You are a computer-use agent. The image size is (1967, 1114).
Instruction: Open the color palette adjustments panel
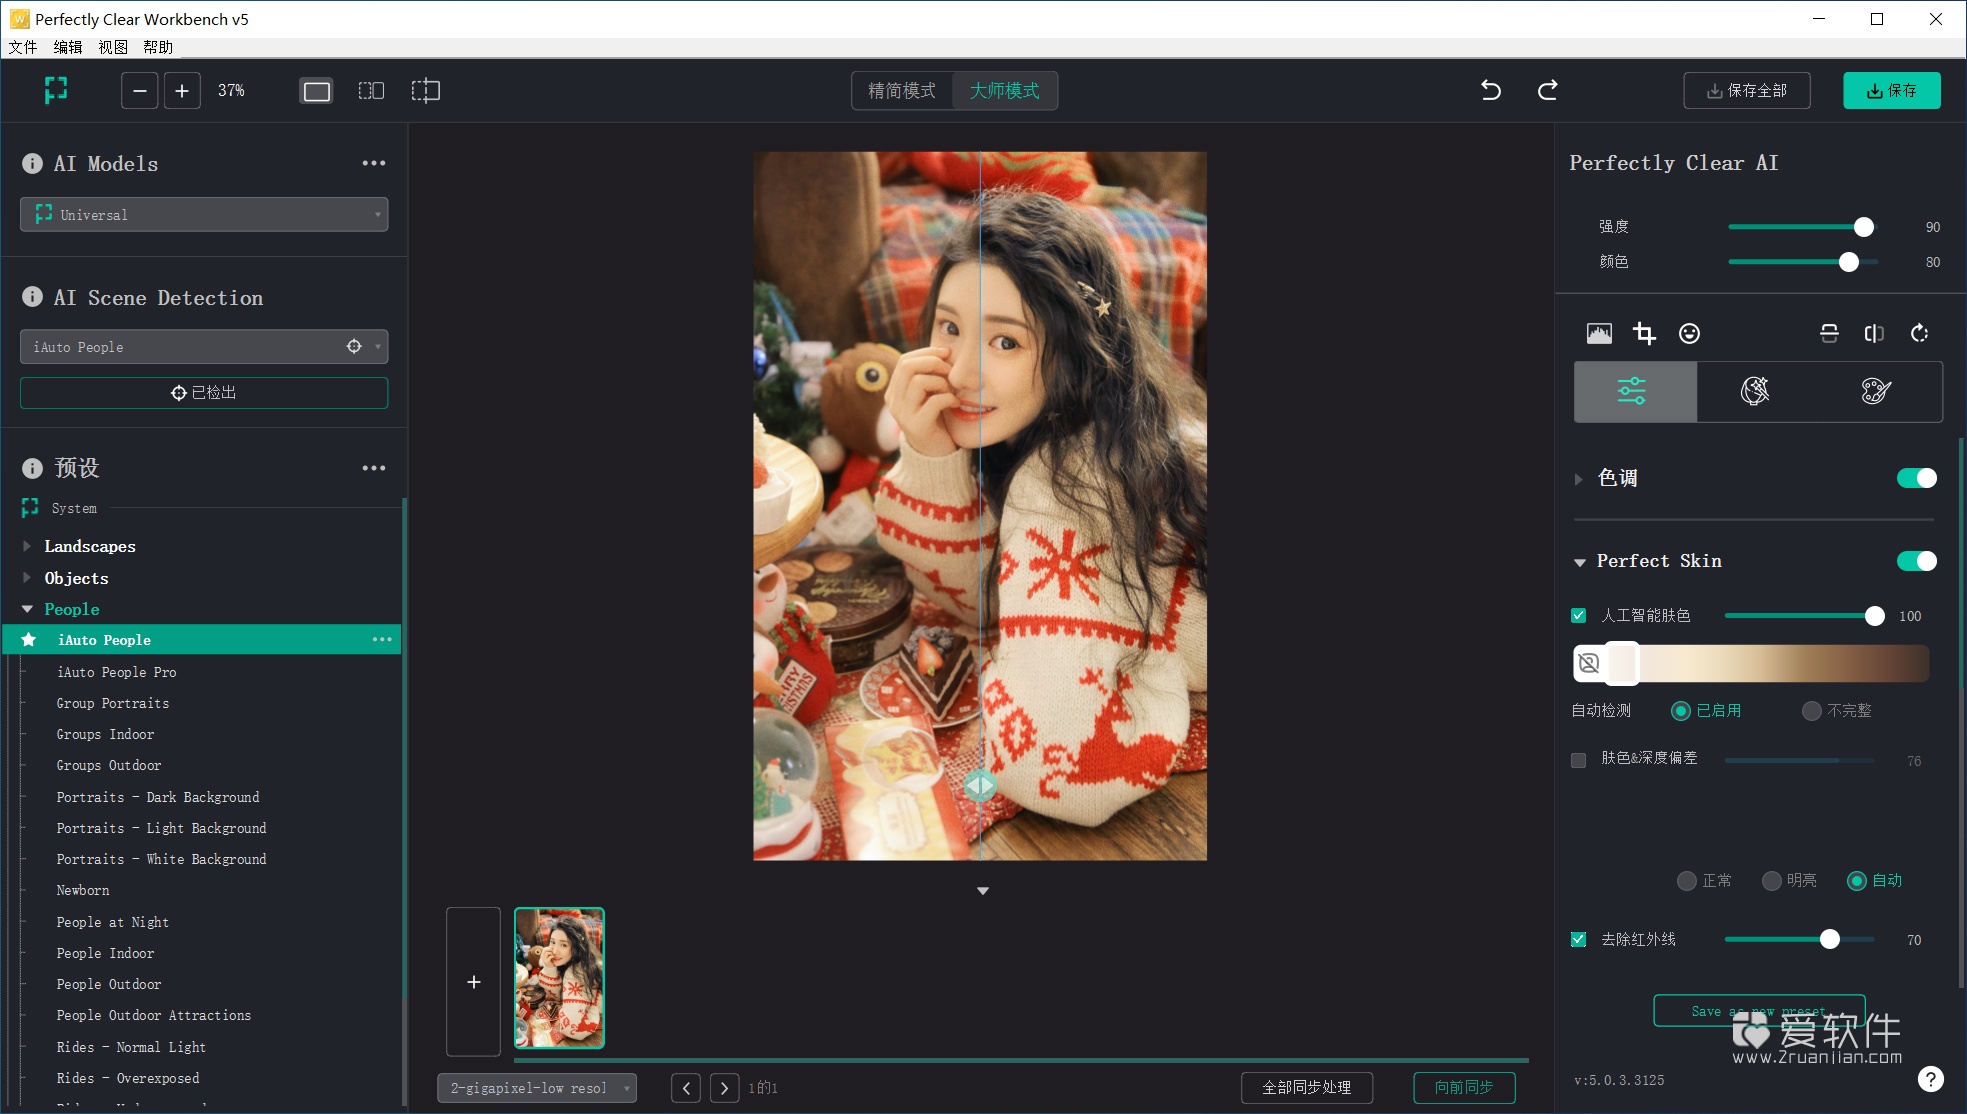tap(1876, 391)
